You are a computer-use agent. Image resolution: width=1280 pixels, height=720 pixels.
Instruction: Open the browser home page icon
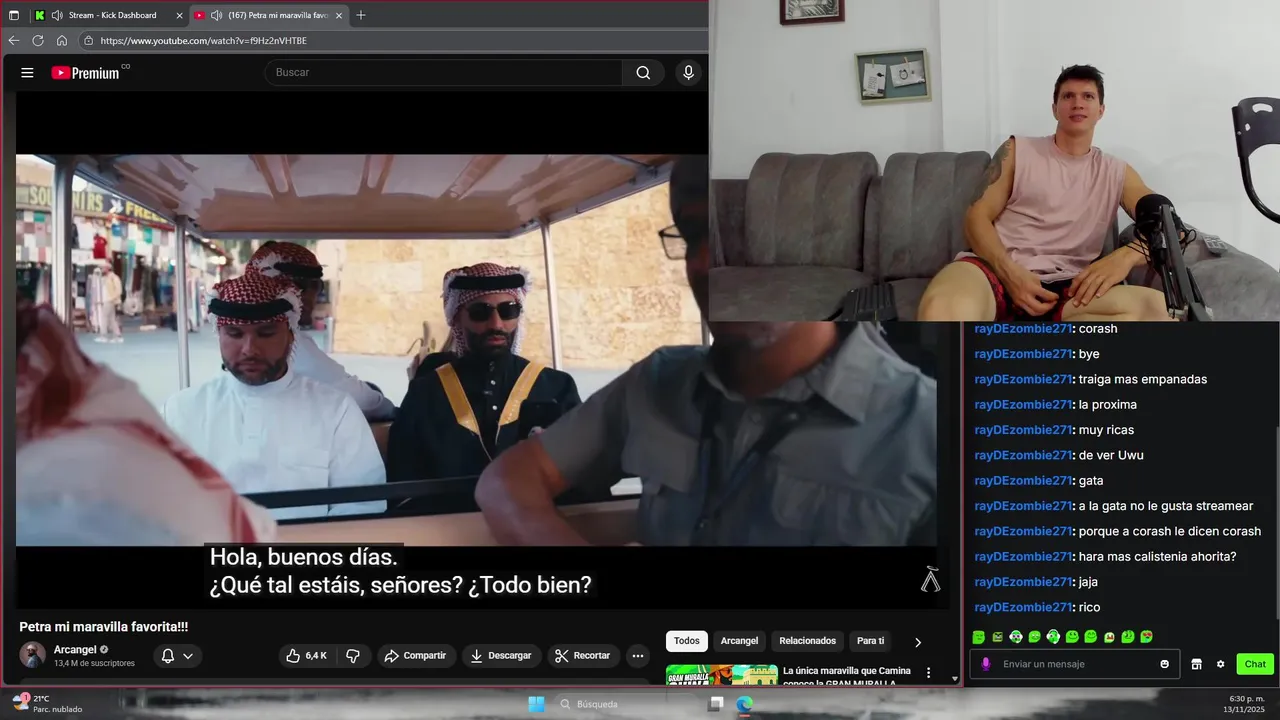62,41
